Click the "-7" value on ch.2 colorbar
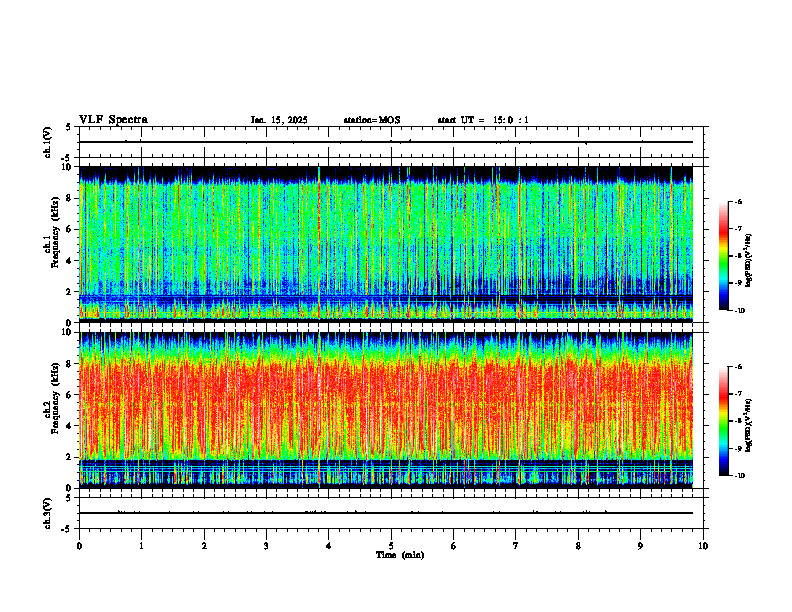The image size is (792, 612). (x=738, y=394)
